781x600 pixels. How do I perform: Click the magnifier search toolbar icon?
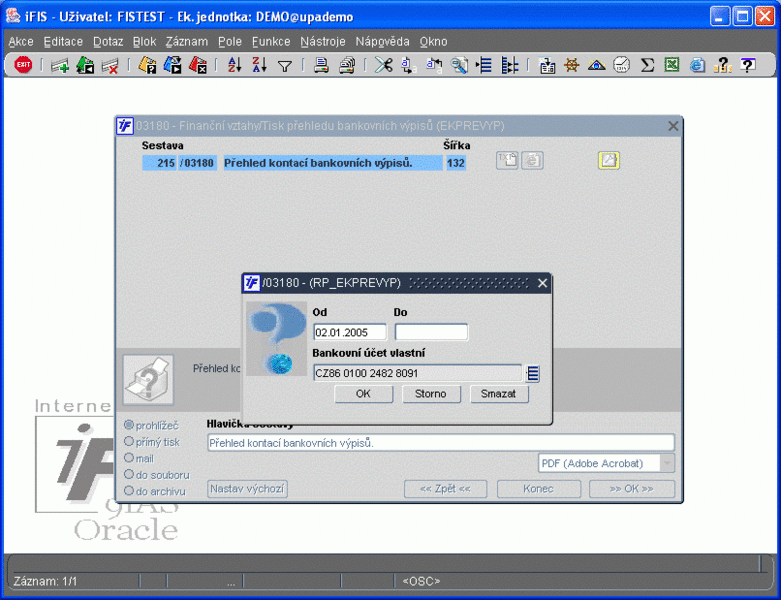point(459,65)
